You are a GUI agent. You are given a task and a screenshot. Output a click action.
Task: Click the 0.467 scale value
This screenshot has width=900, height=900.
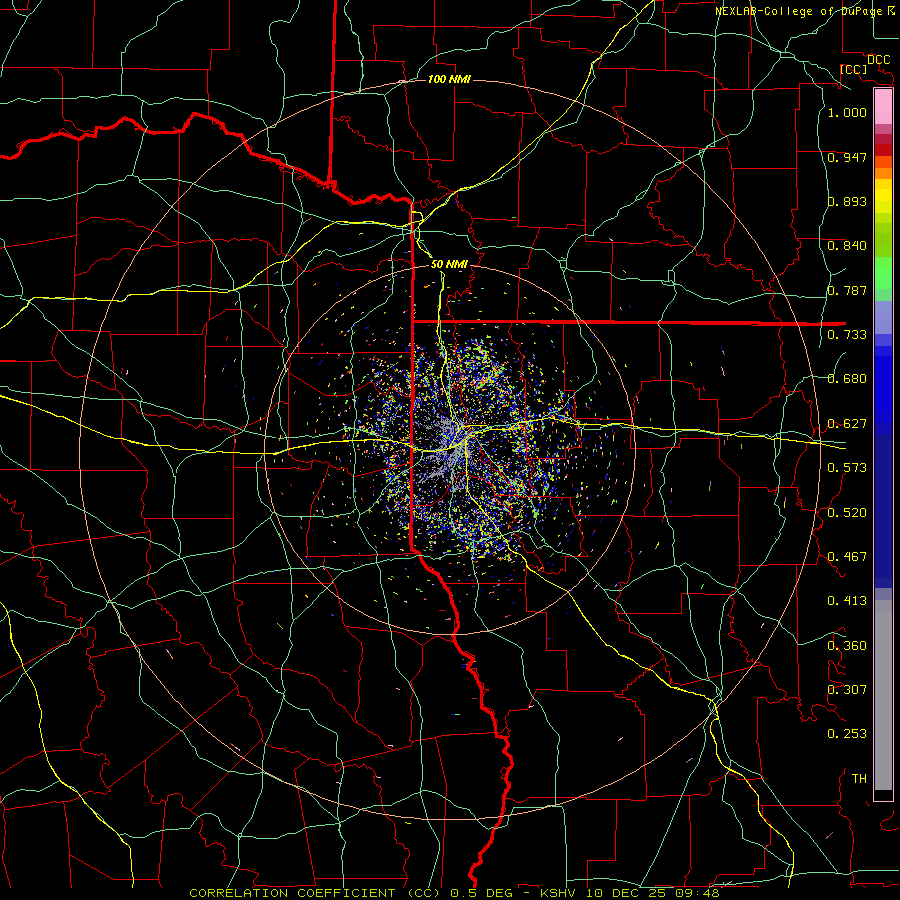pos(847,557)
